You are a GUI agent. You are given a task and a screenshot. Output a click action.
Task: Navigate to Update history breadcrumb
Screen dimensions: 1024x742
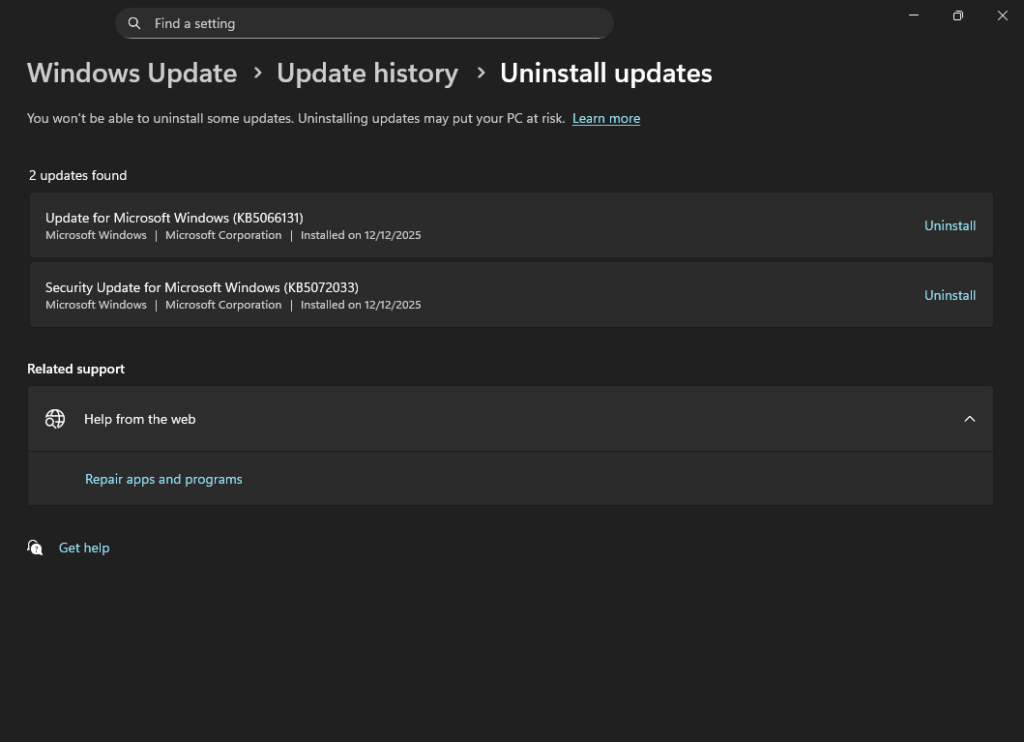pyautogui.click(x=367, y=73)
